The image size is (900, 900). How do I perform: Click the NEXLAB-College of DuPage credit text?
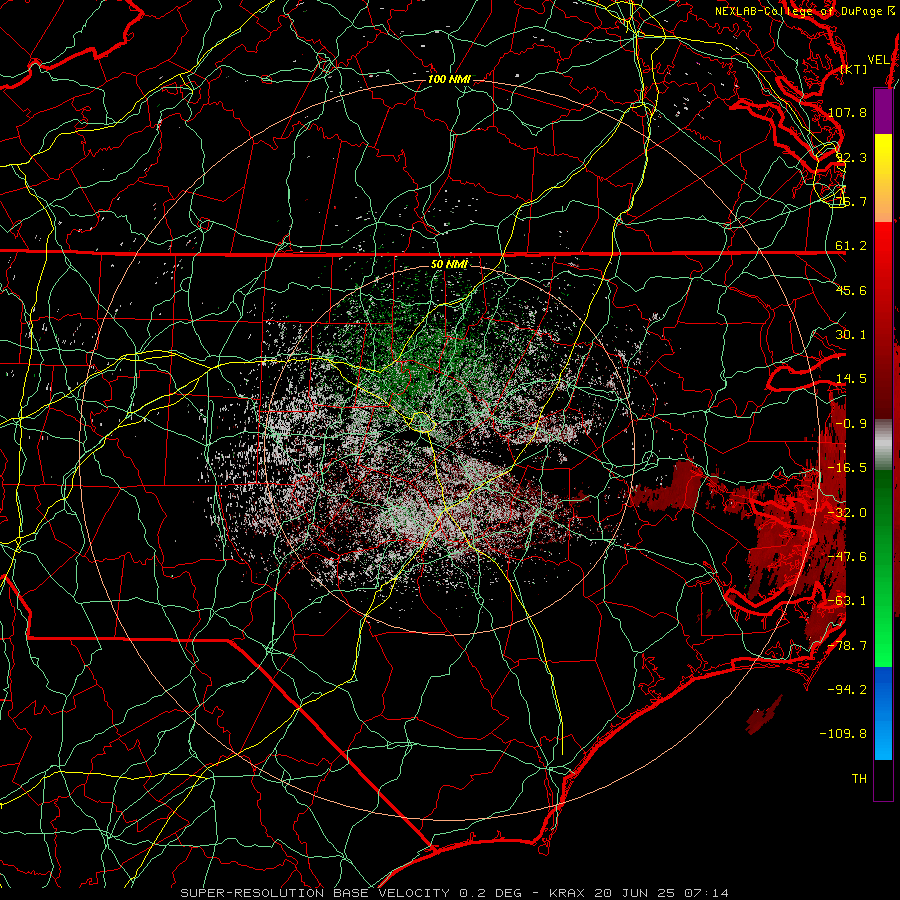pos(802,11)
